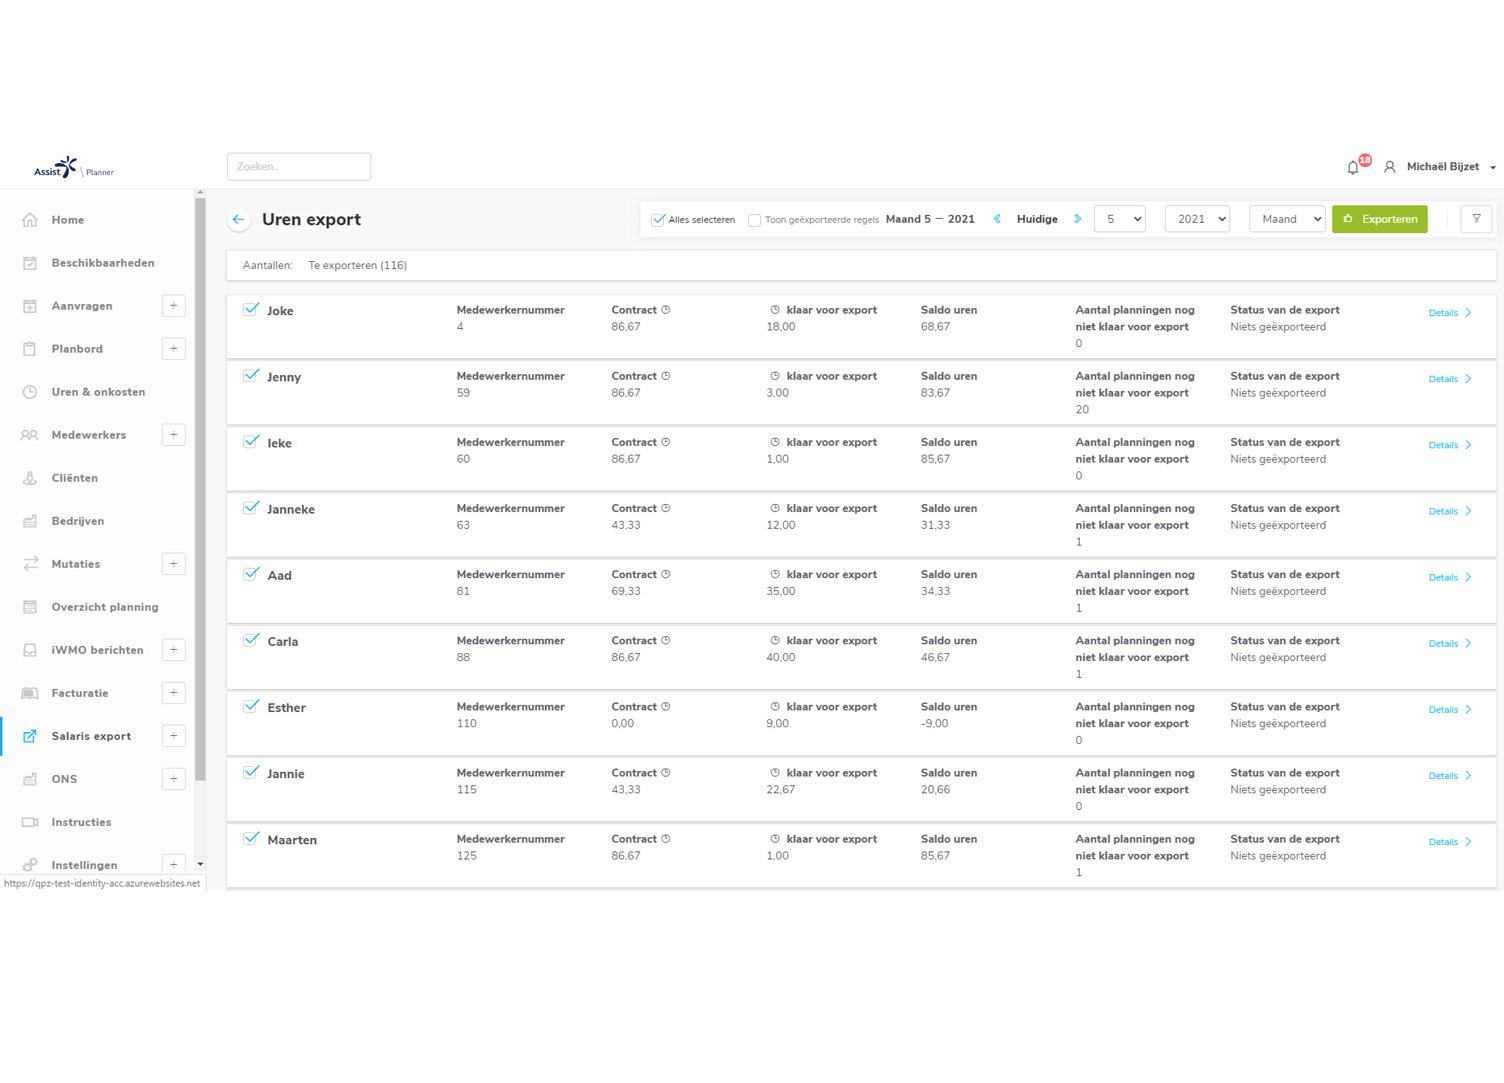Screen dimensions: 1504x1083
Task: Expand the Planbord submenu plus button
Action: [173, 349]
